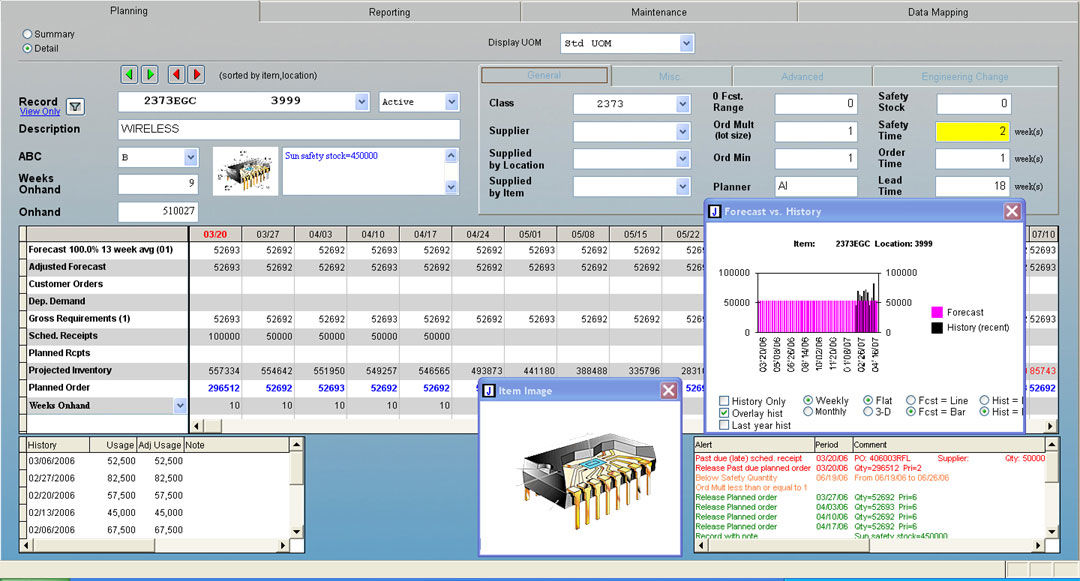Open the Engineering Change sub-tab
Image resolution: width=1080 pixels, height=581 pixels.
coord(965,76)
